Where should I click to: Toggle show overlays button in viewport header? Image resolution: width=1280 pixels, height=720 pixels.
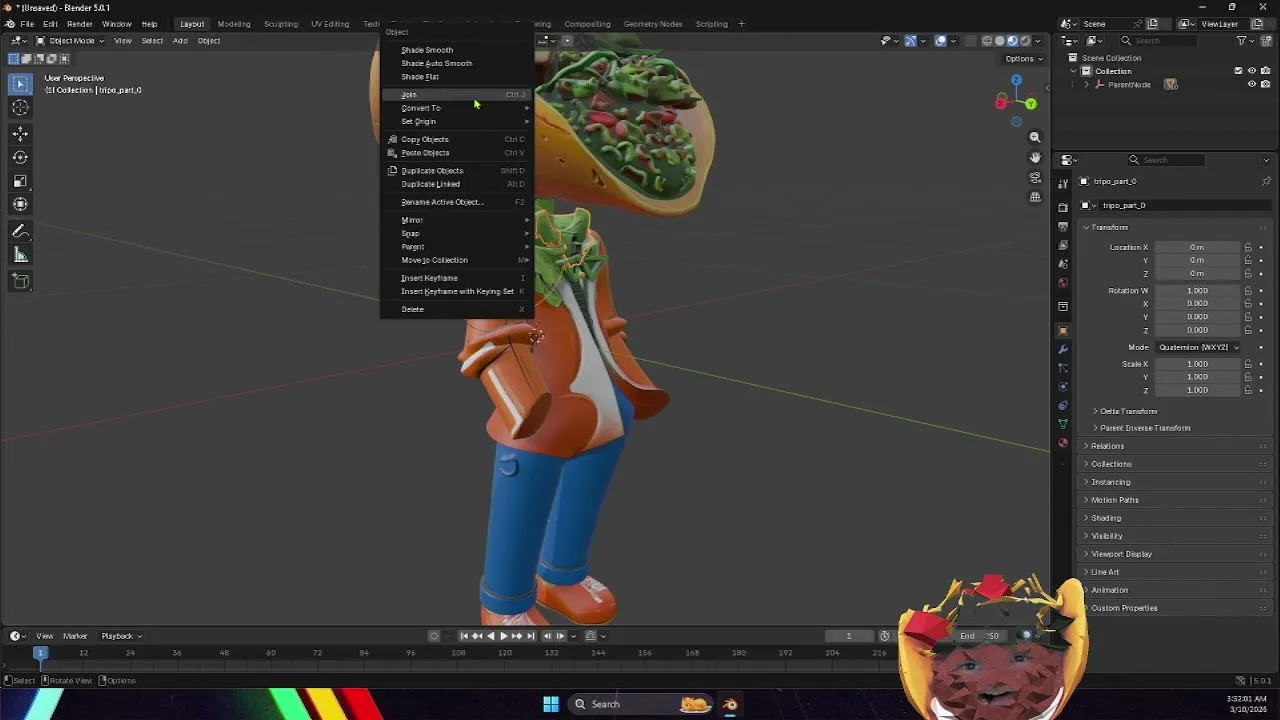tap(941, 41)
